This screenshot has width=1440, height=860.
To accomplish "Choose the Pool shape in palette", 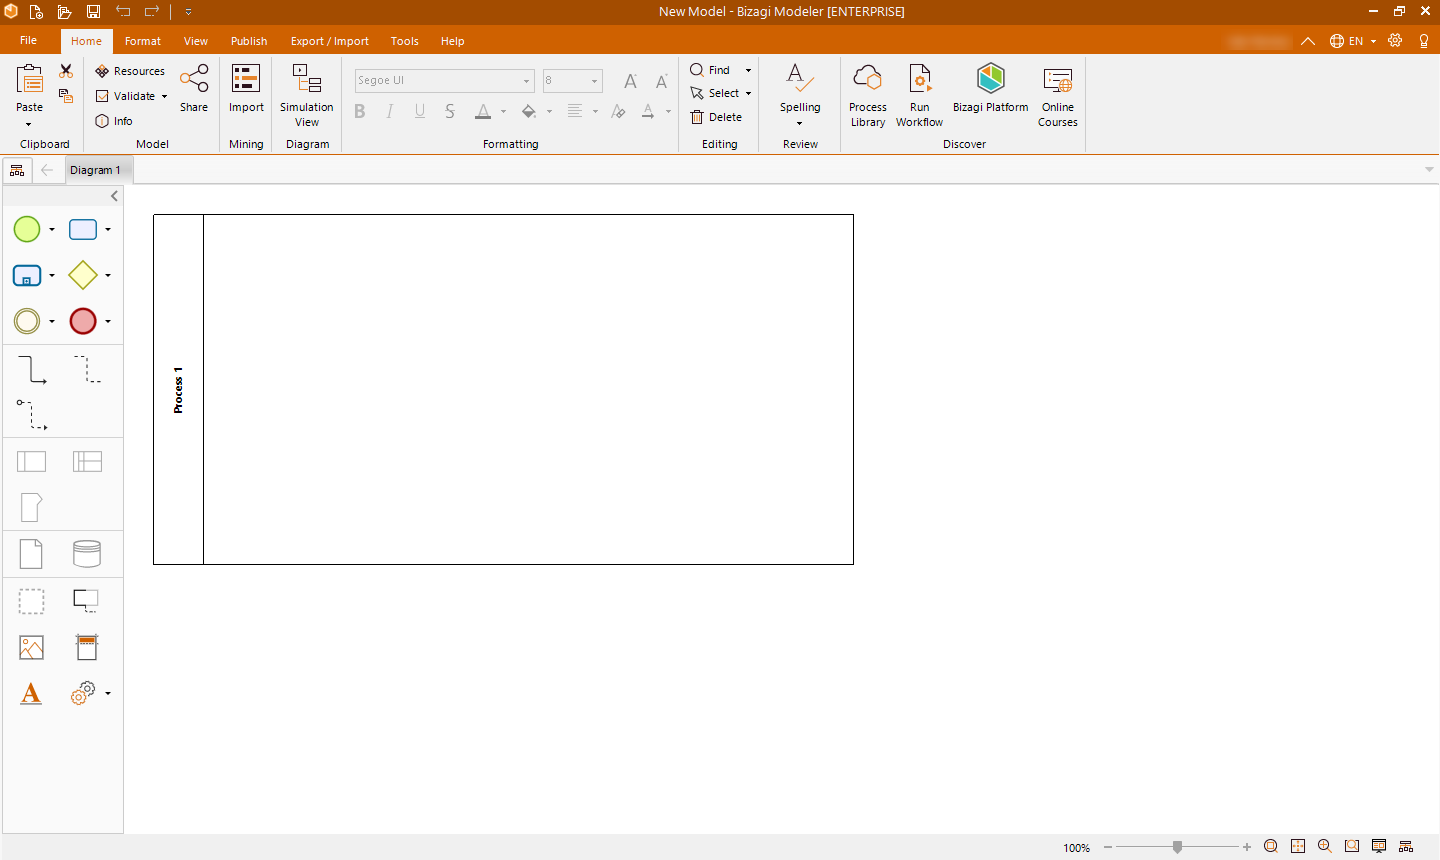I will point(32,462).
